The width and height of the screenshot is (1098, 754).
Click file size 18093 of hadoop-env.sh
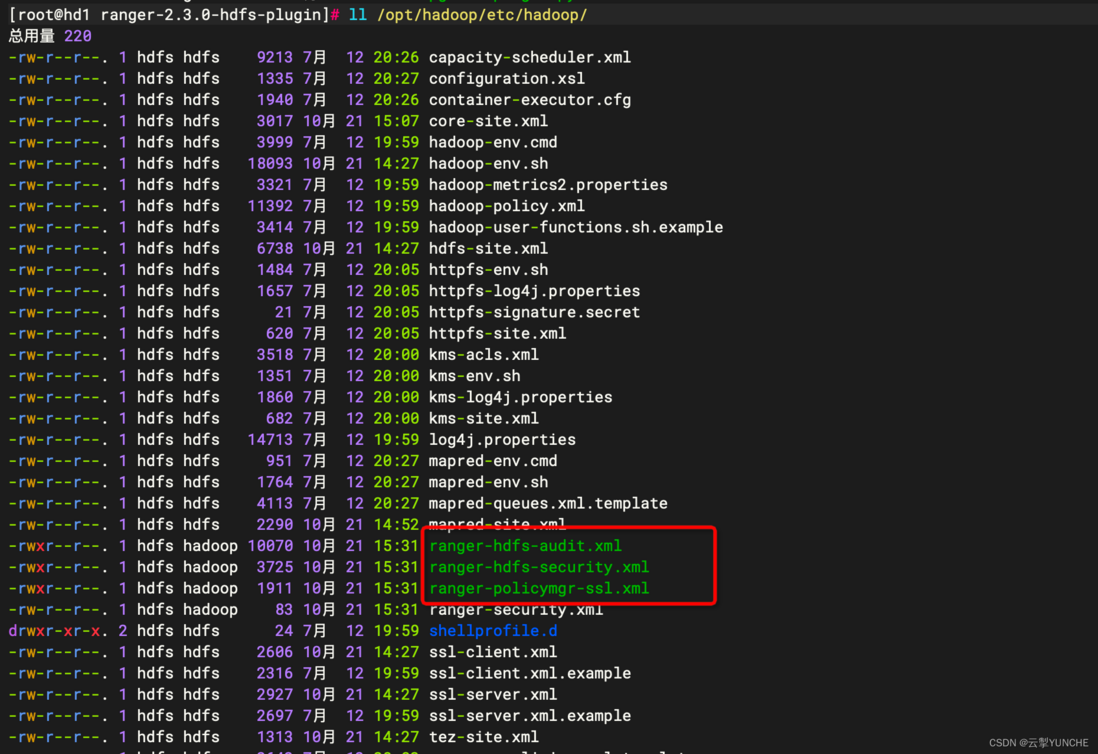click(x=270, y=163)
